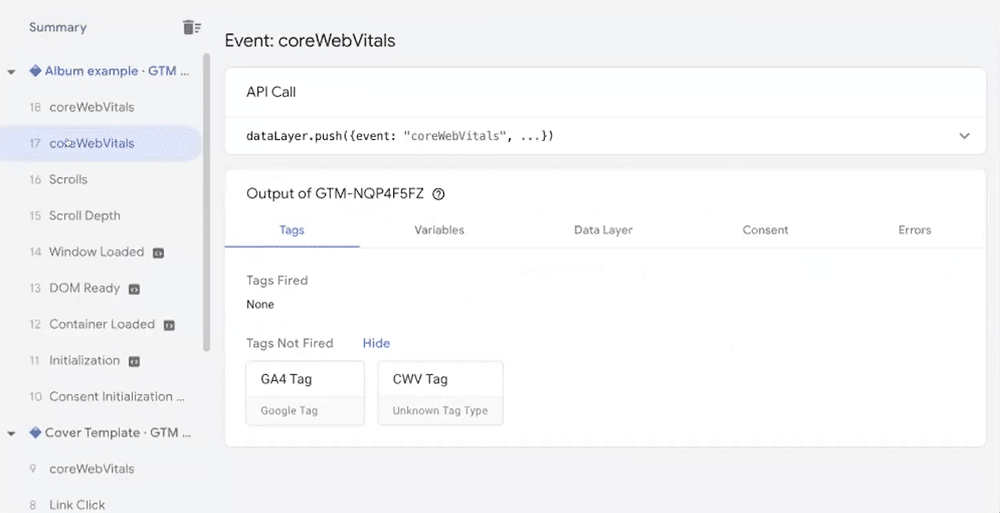Click the dataLayer.push code line
Viewport: 1000px width, 513px height.
[400, 136]
